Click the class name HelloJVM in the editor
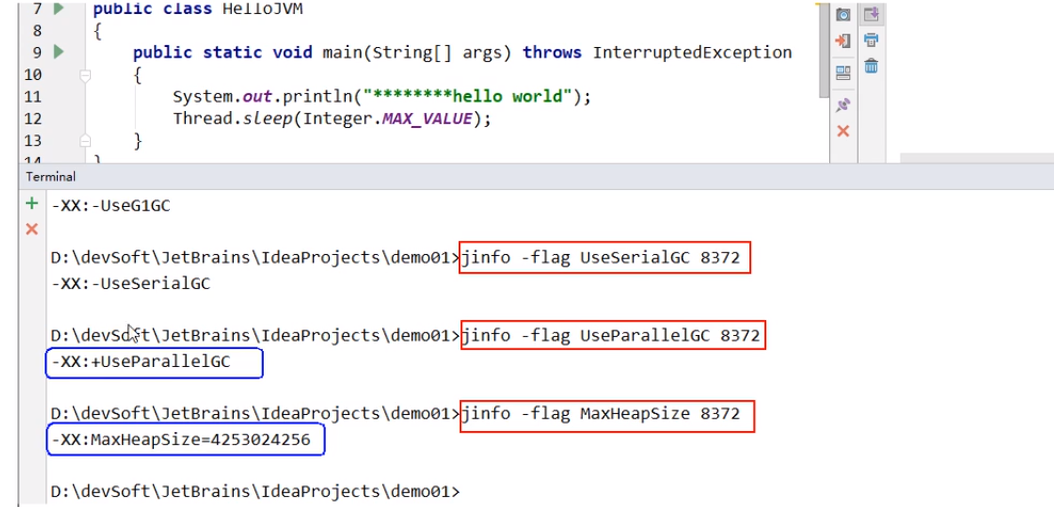Screen dimensions: 1054x507 (265, 9)
